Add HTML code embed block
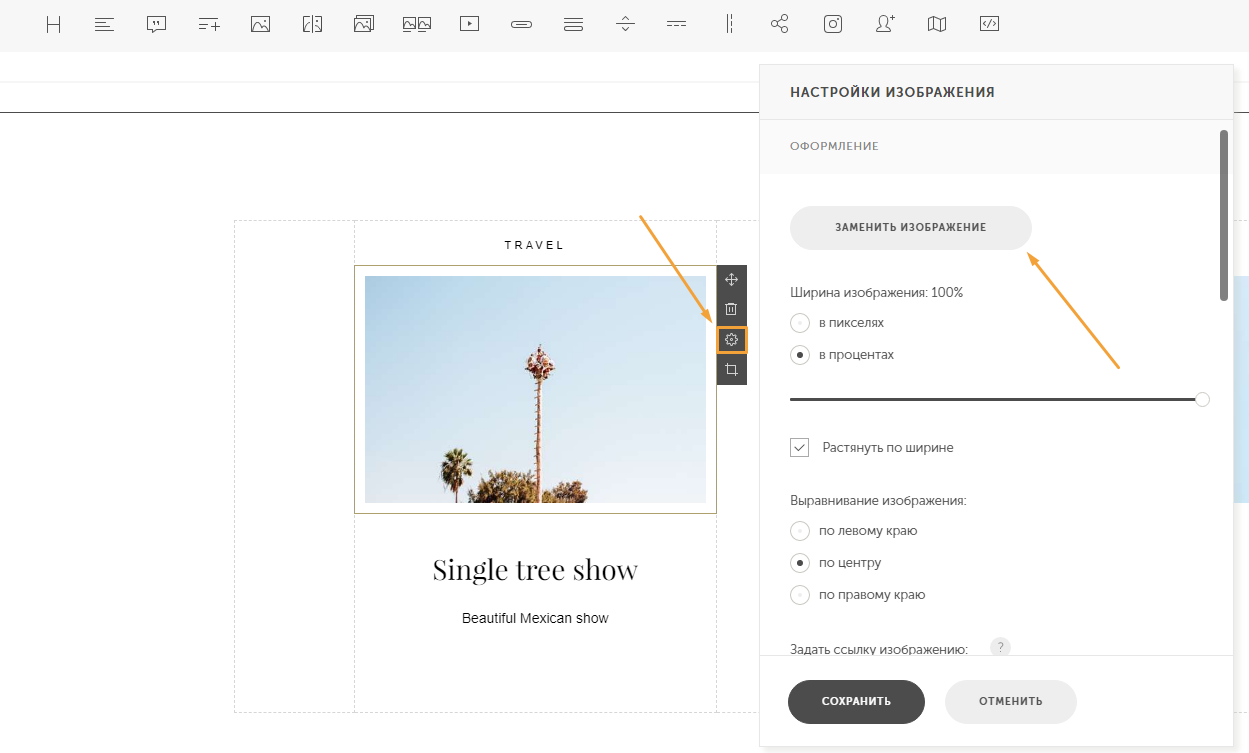Viewport: 1249px width, 753px height. point(989,25)
